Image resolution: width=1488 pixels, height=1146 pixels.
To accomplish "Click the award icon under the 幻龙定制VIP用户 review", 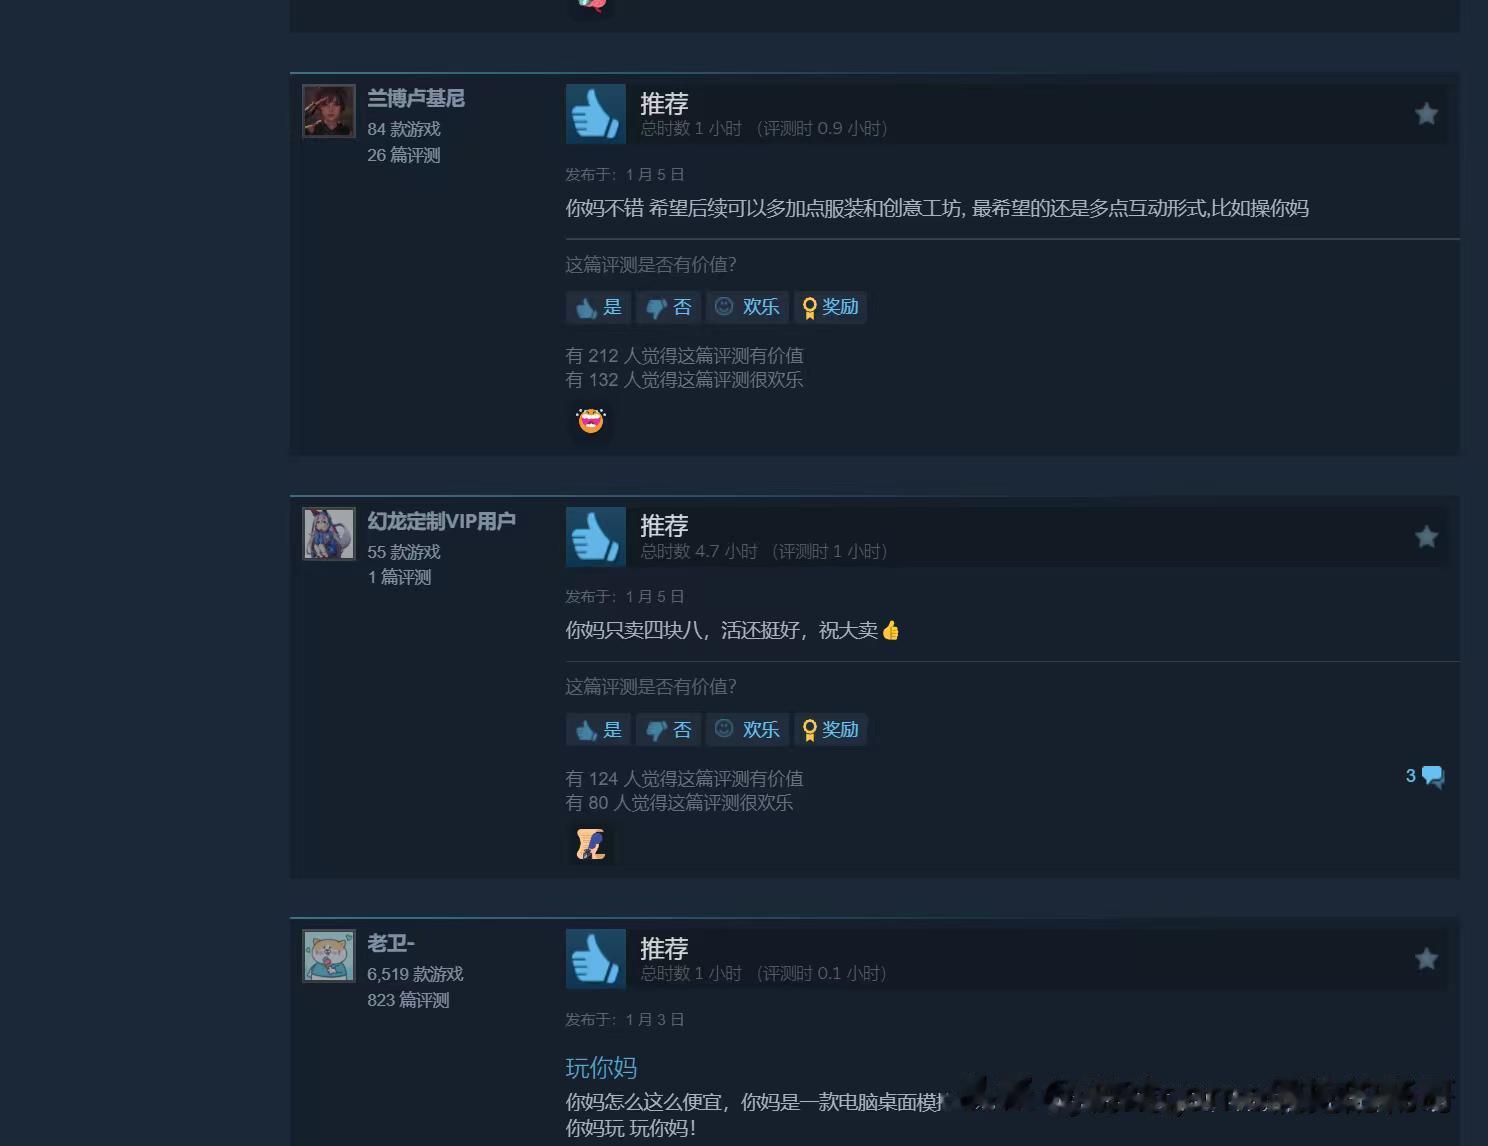I will (x=591, y=844).
